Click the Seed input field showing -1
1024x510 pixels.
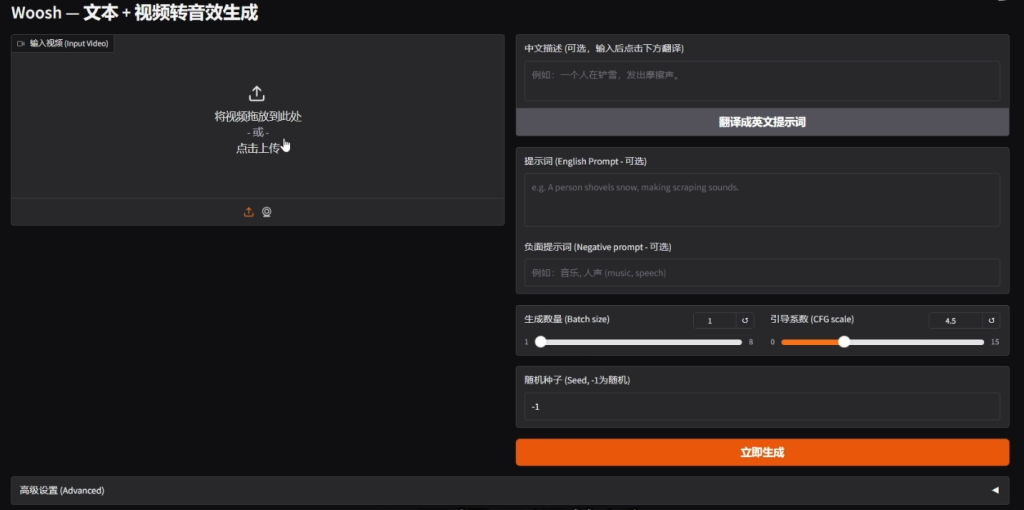coord(762,406)
